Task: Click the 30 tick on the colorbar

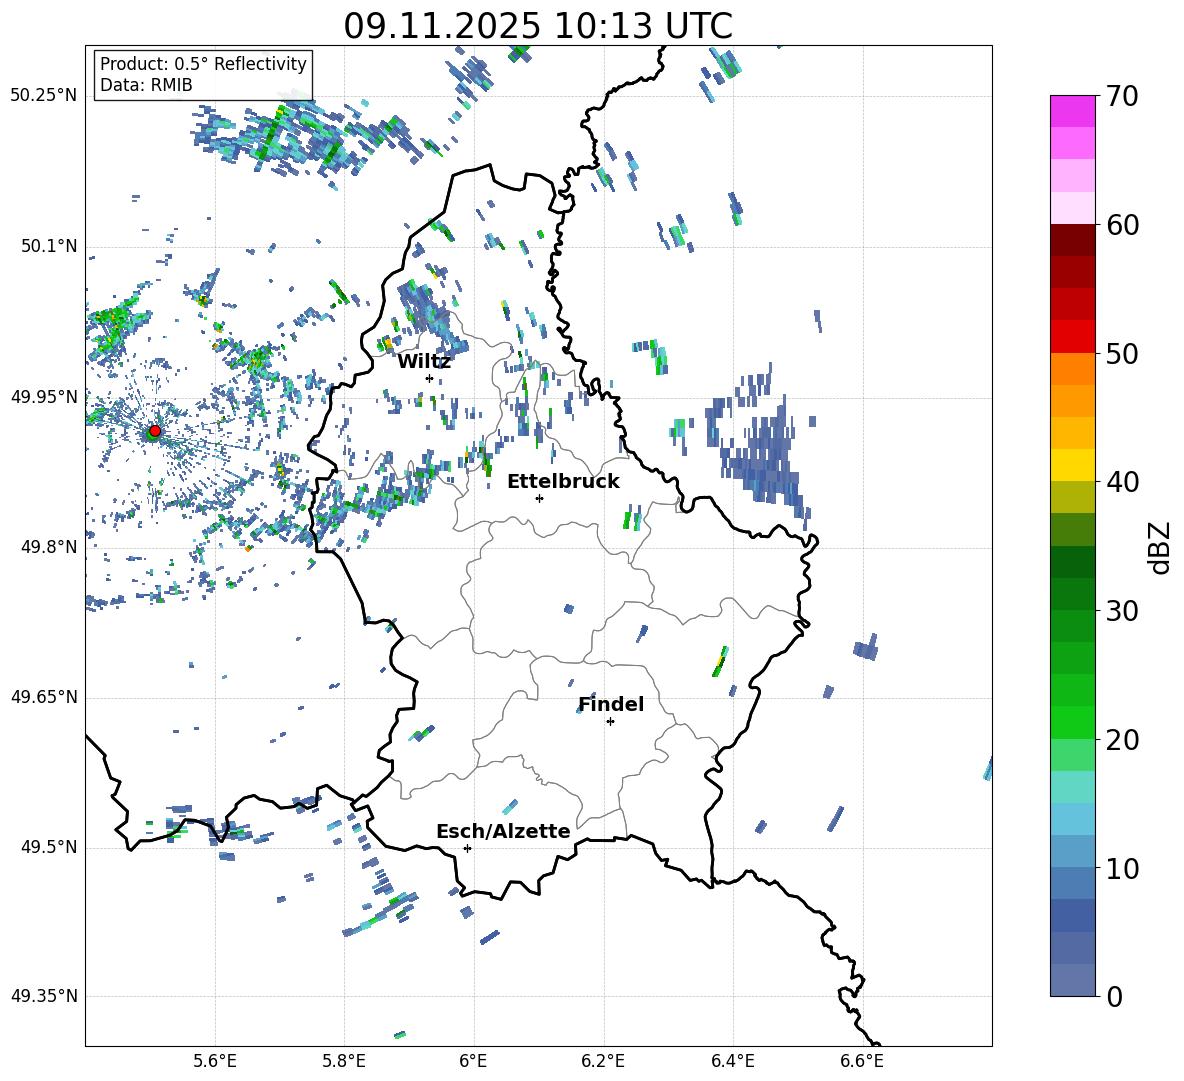Action: (x=1122, y=611)
